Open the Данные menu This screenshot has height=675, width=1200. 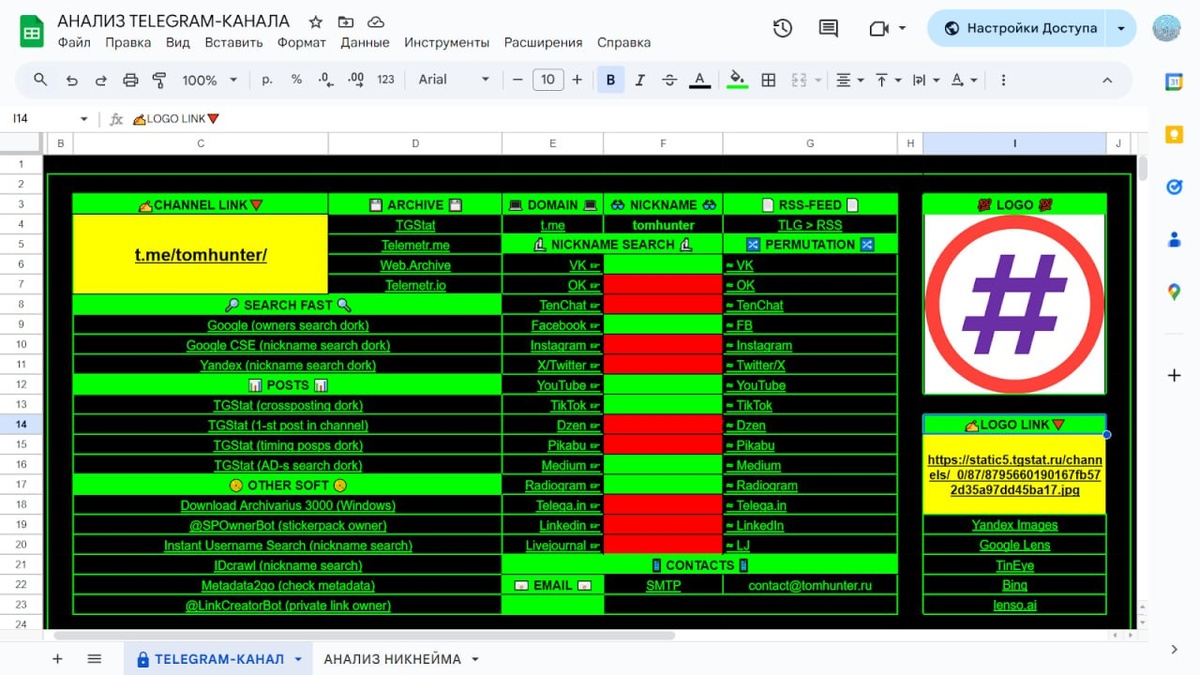click(365, 42)
